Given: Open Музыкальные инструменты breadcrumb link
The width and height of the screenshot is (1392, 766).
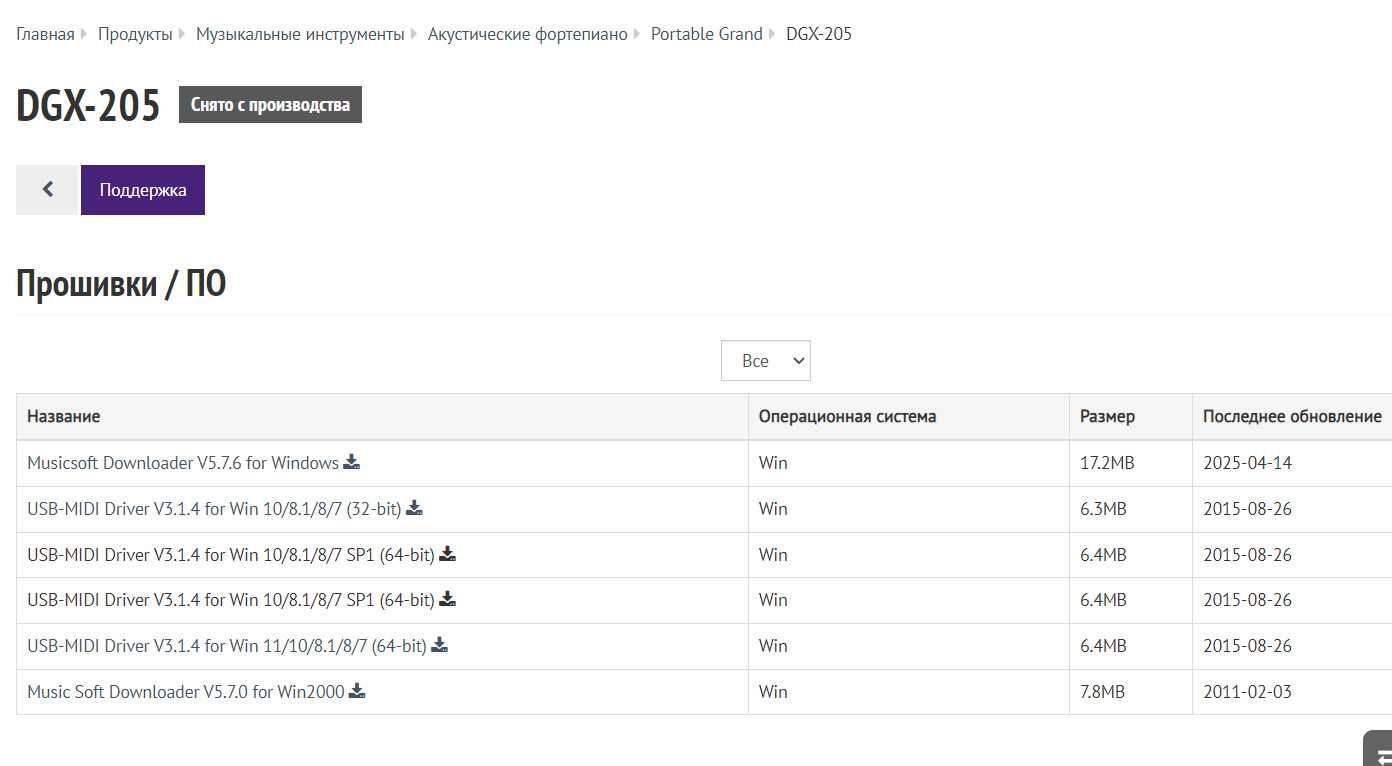Looking at the screenshot, I should 300,34.
